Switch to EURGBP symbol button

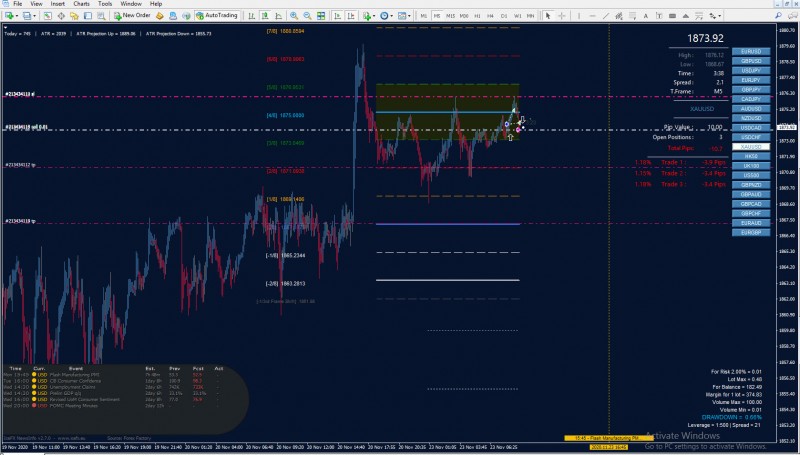[751, 233]
